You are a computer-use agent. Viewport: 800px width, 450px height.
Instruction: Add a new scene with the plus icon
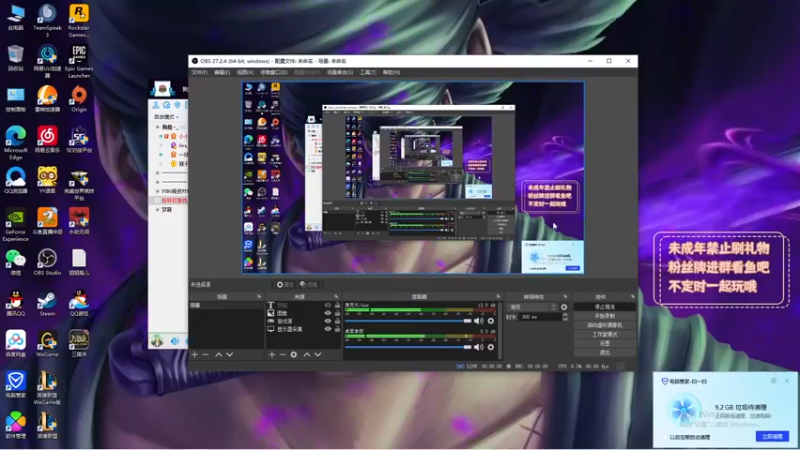194,355
